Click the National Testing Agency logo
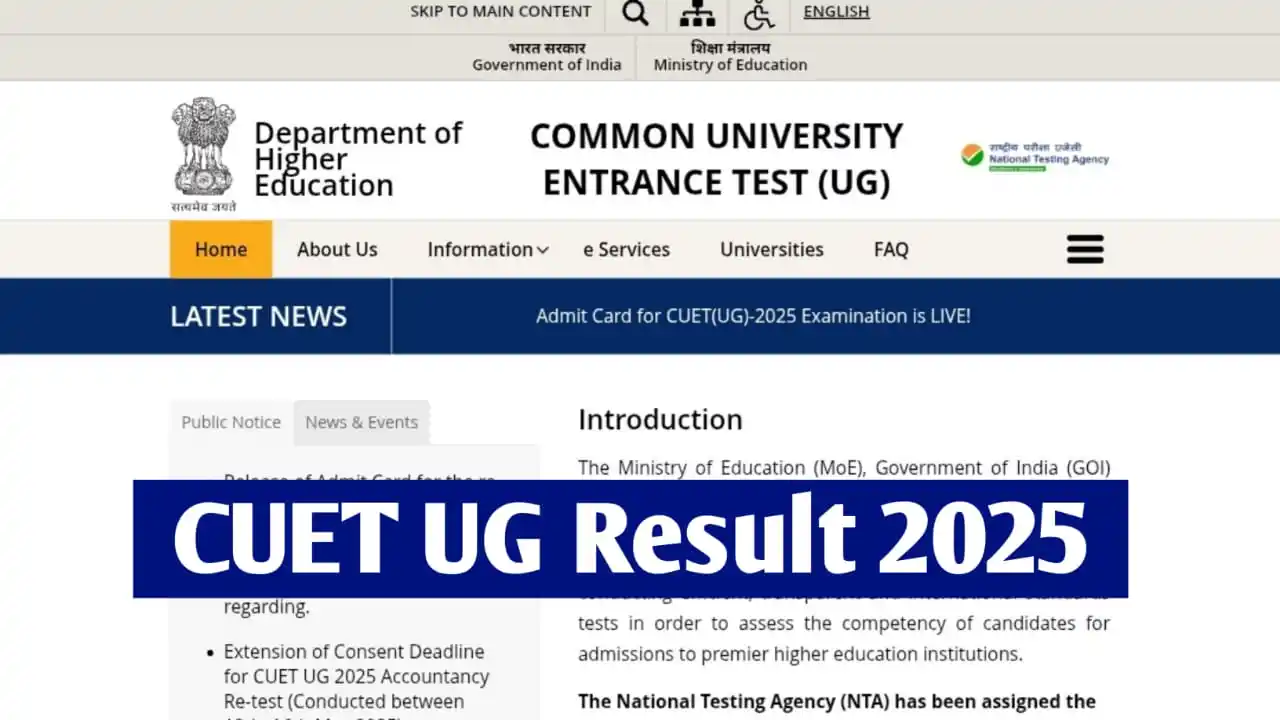 (x=1035, y=156)
